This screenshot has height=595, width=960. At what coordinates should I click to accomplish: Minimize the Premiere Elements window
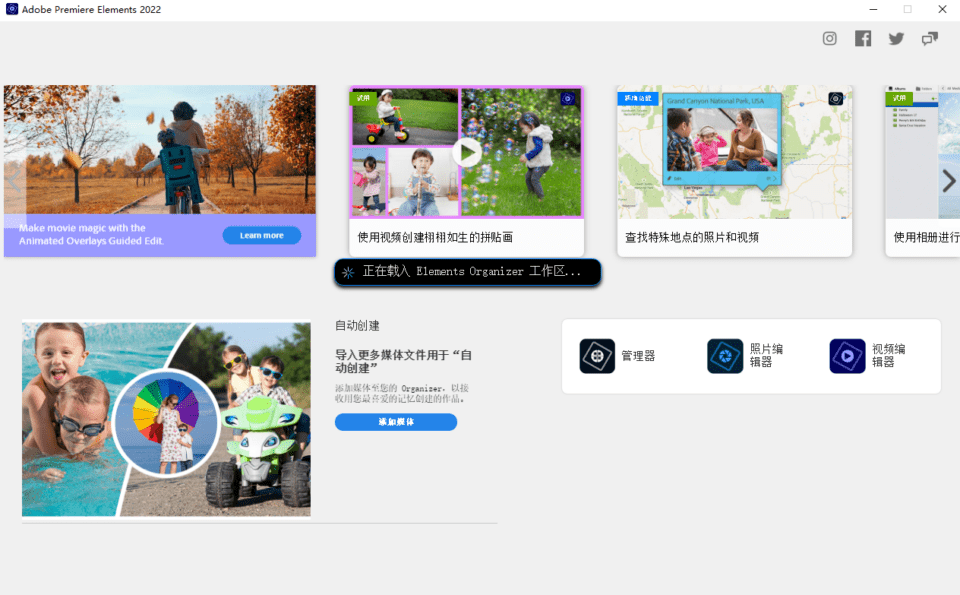click(873, 9)
